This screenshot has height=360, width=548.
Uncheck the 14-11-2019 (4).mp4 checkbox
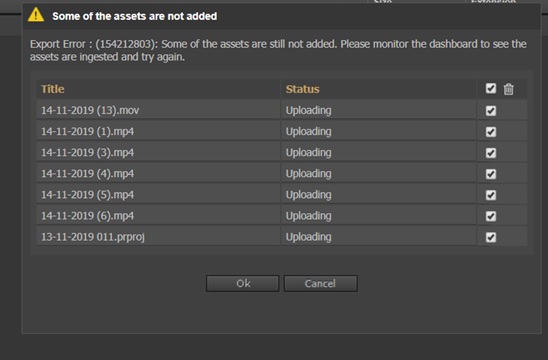point(491,174)
